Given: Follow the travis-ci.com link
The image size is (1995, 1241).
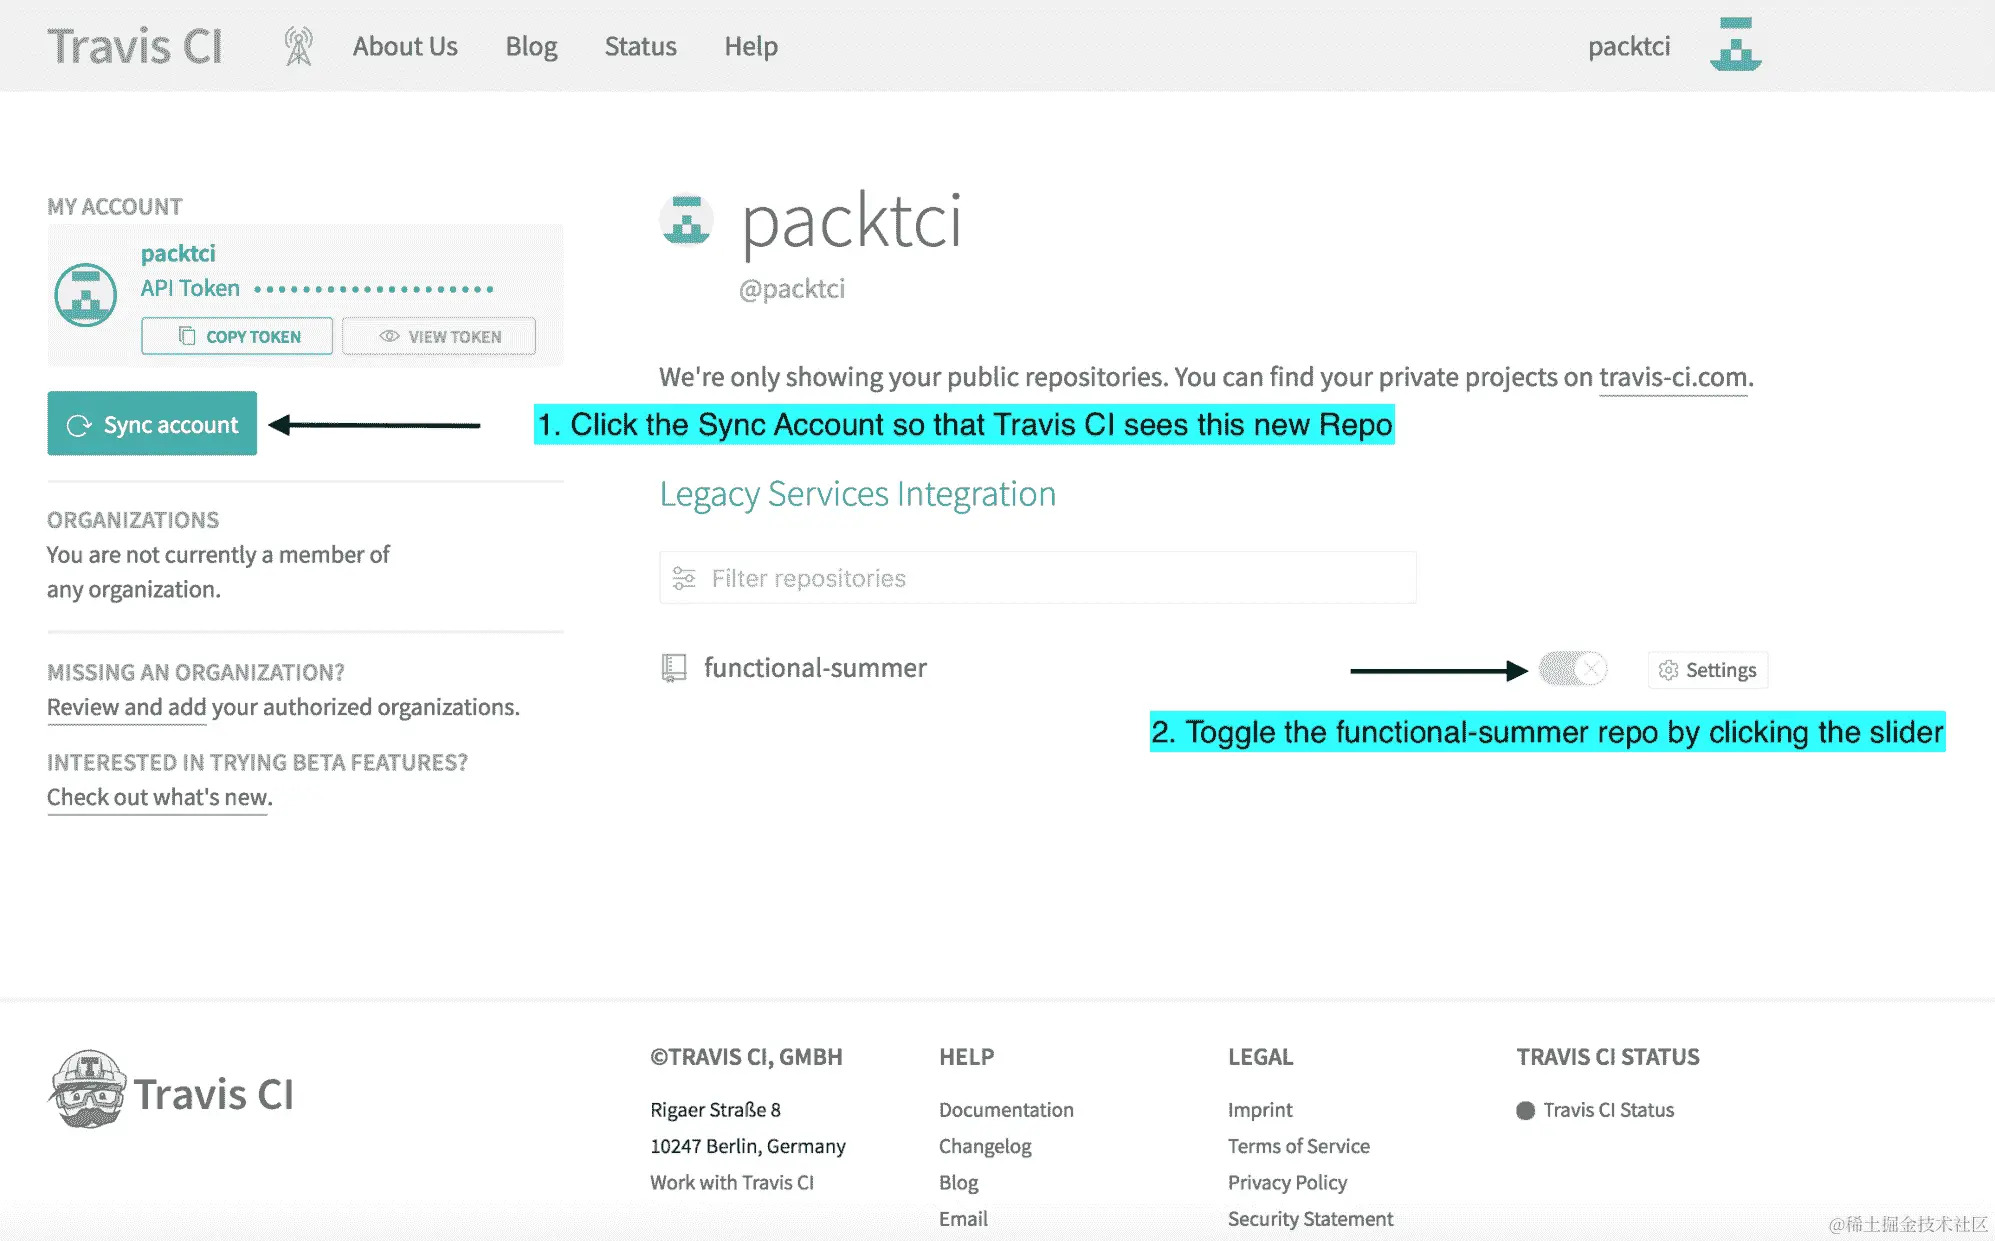Looking at the screenshot, I should 1673,377.
